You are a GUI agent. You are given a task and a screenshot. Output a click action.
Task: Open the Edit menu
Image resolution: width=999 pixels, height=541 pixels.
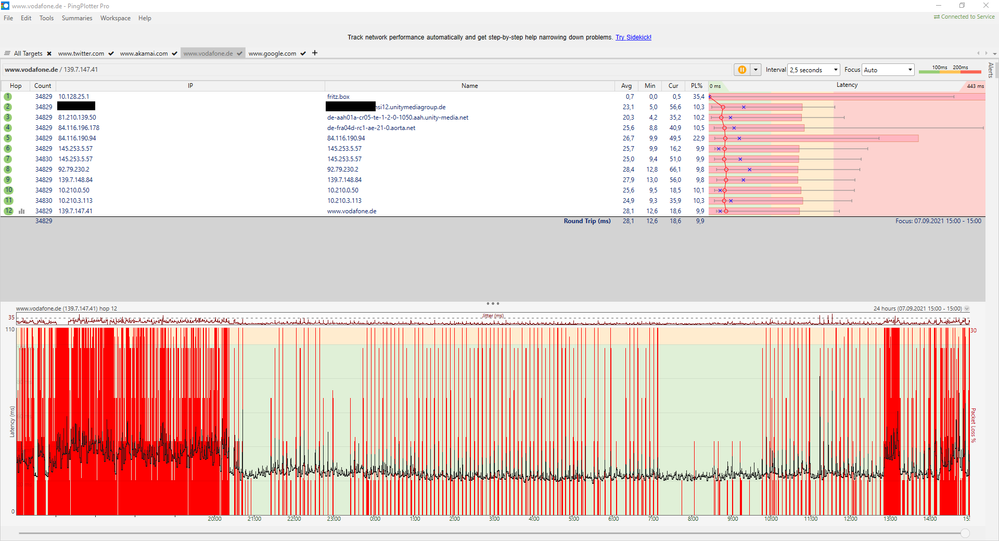26,18
